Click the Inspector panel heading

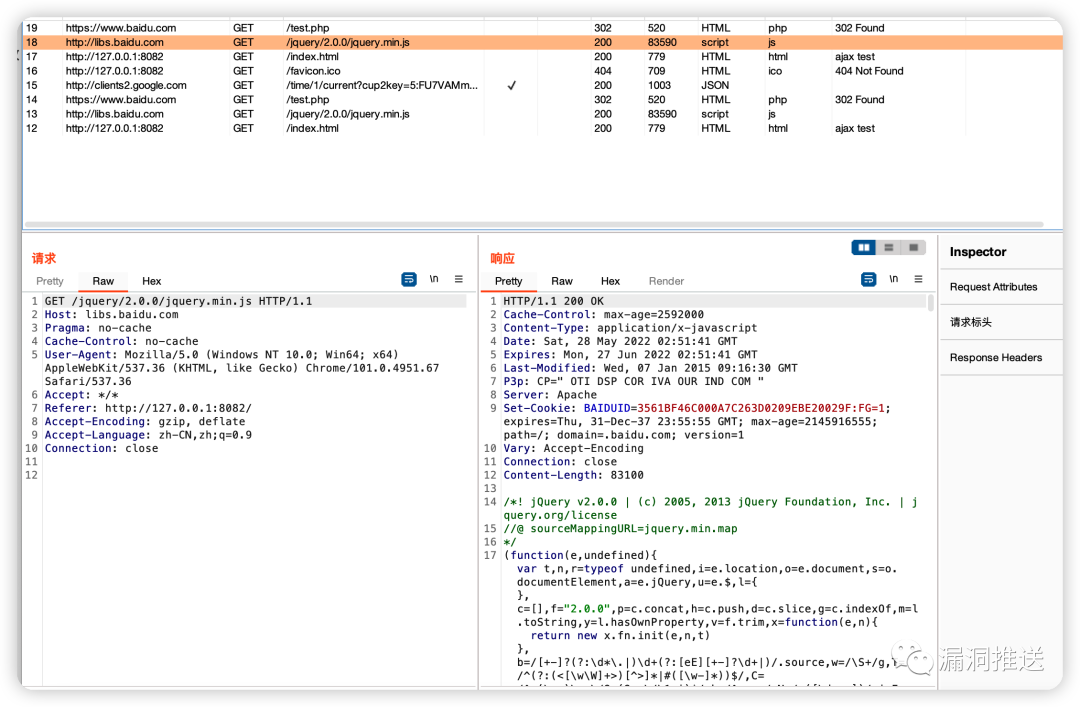[977, 252]
